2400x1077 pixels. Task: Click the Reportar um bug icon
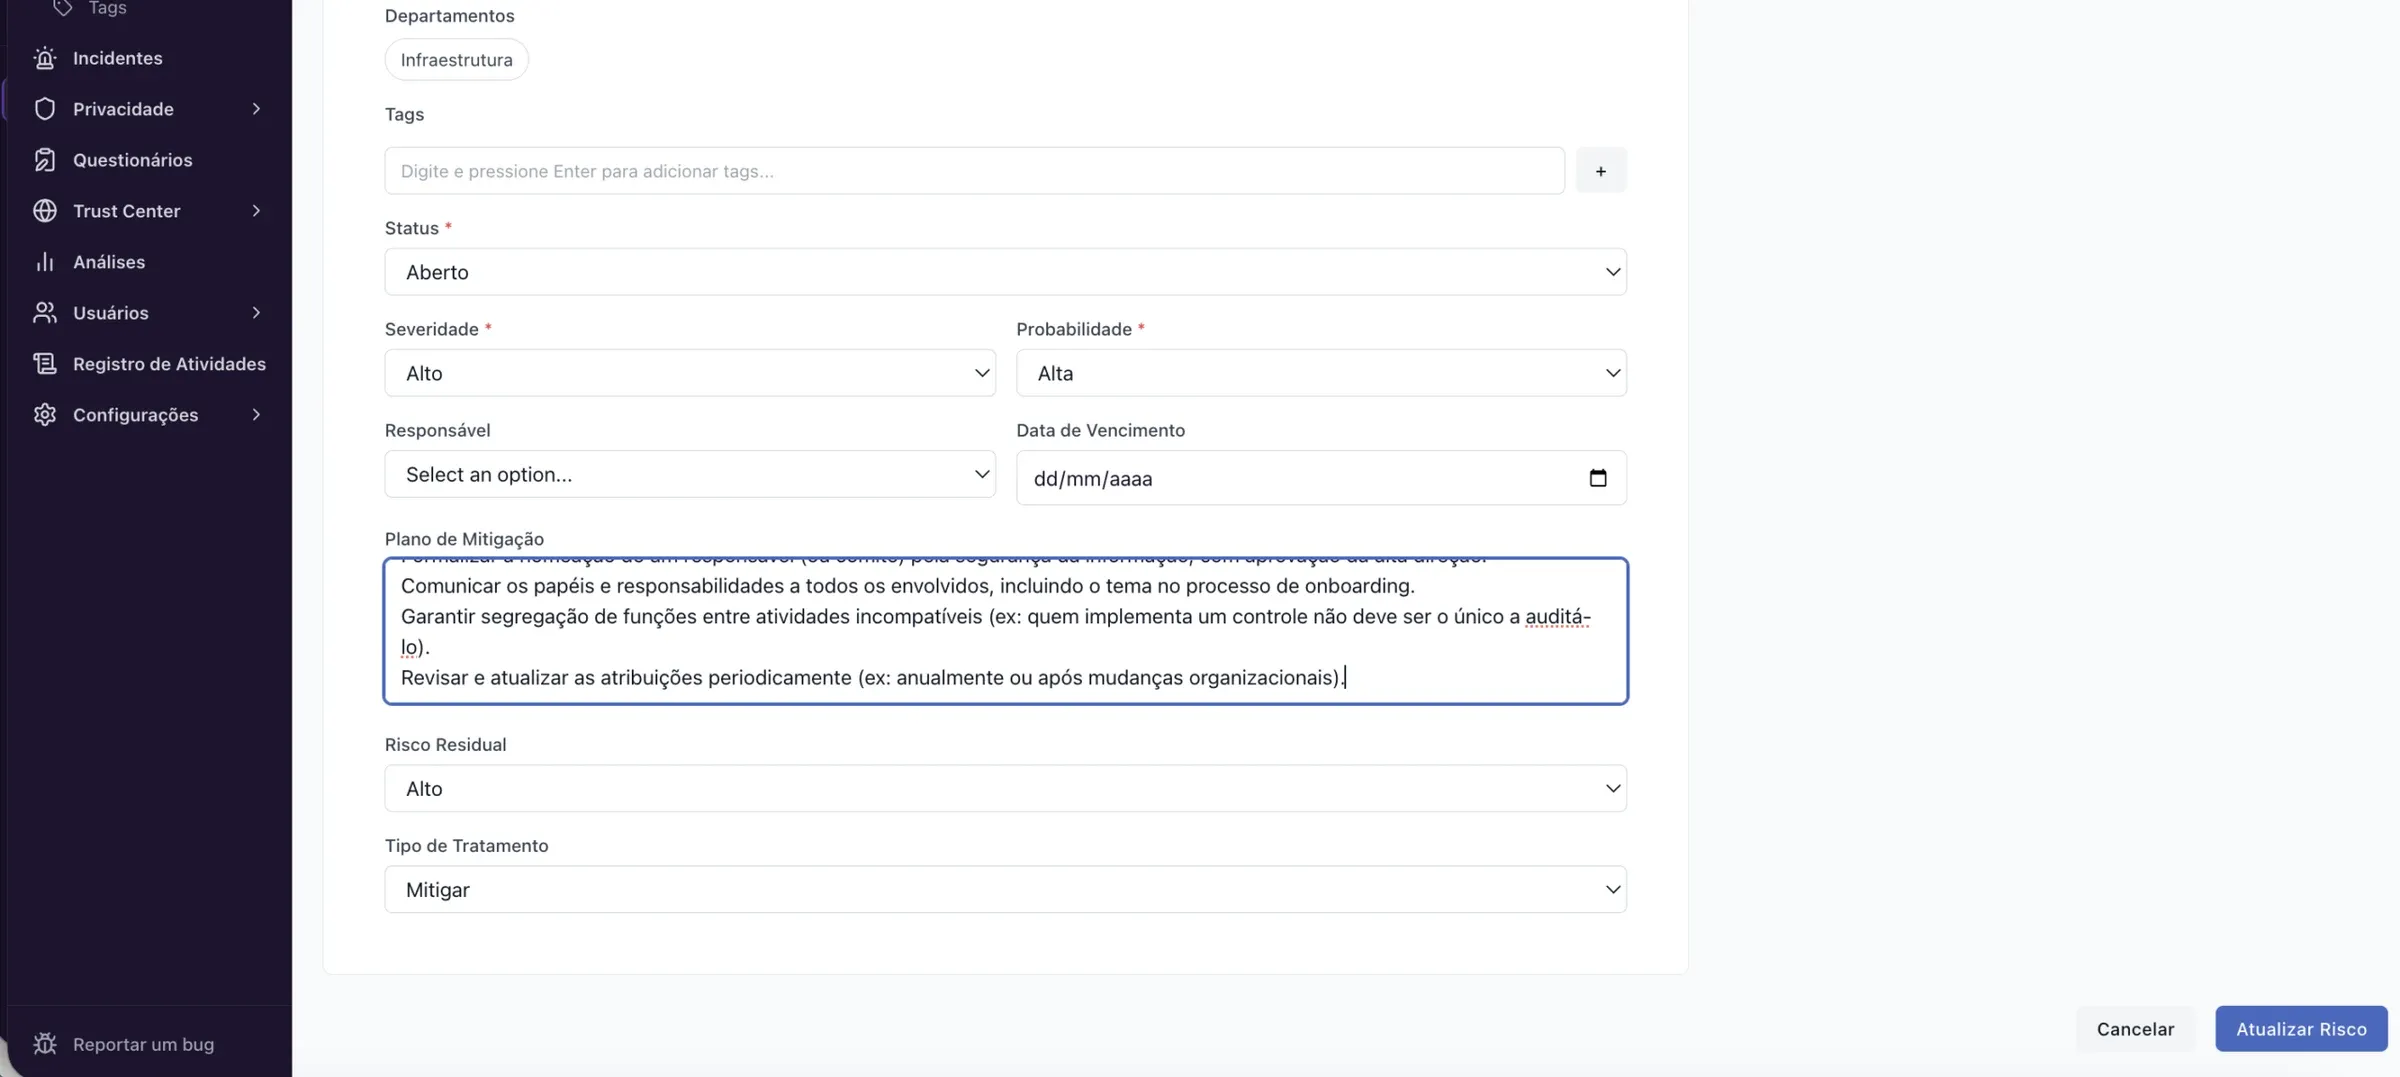[x=44, y=1044]
